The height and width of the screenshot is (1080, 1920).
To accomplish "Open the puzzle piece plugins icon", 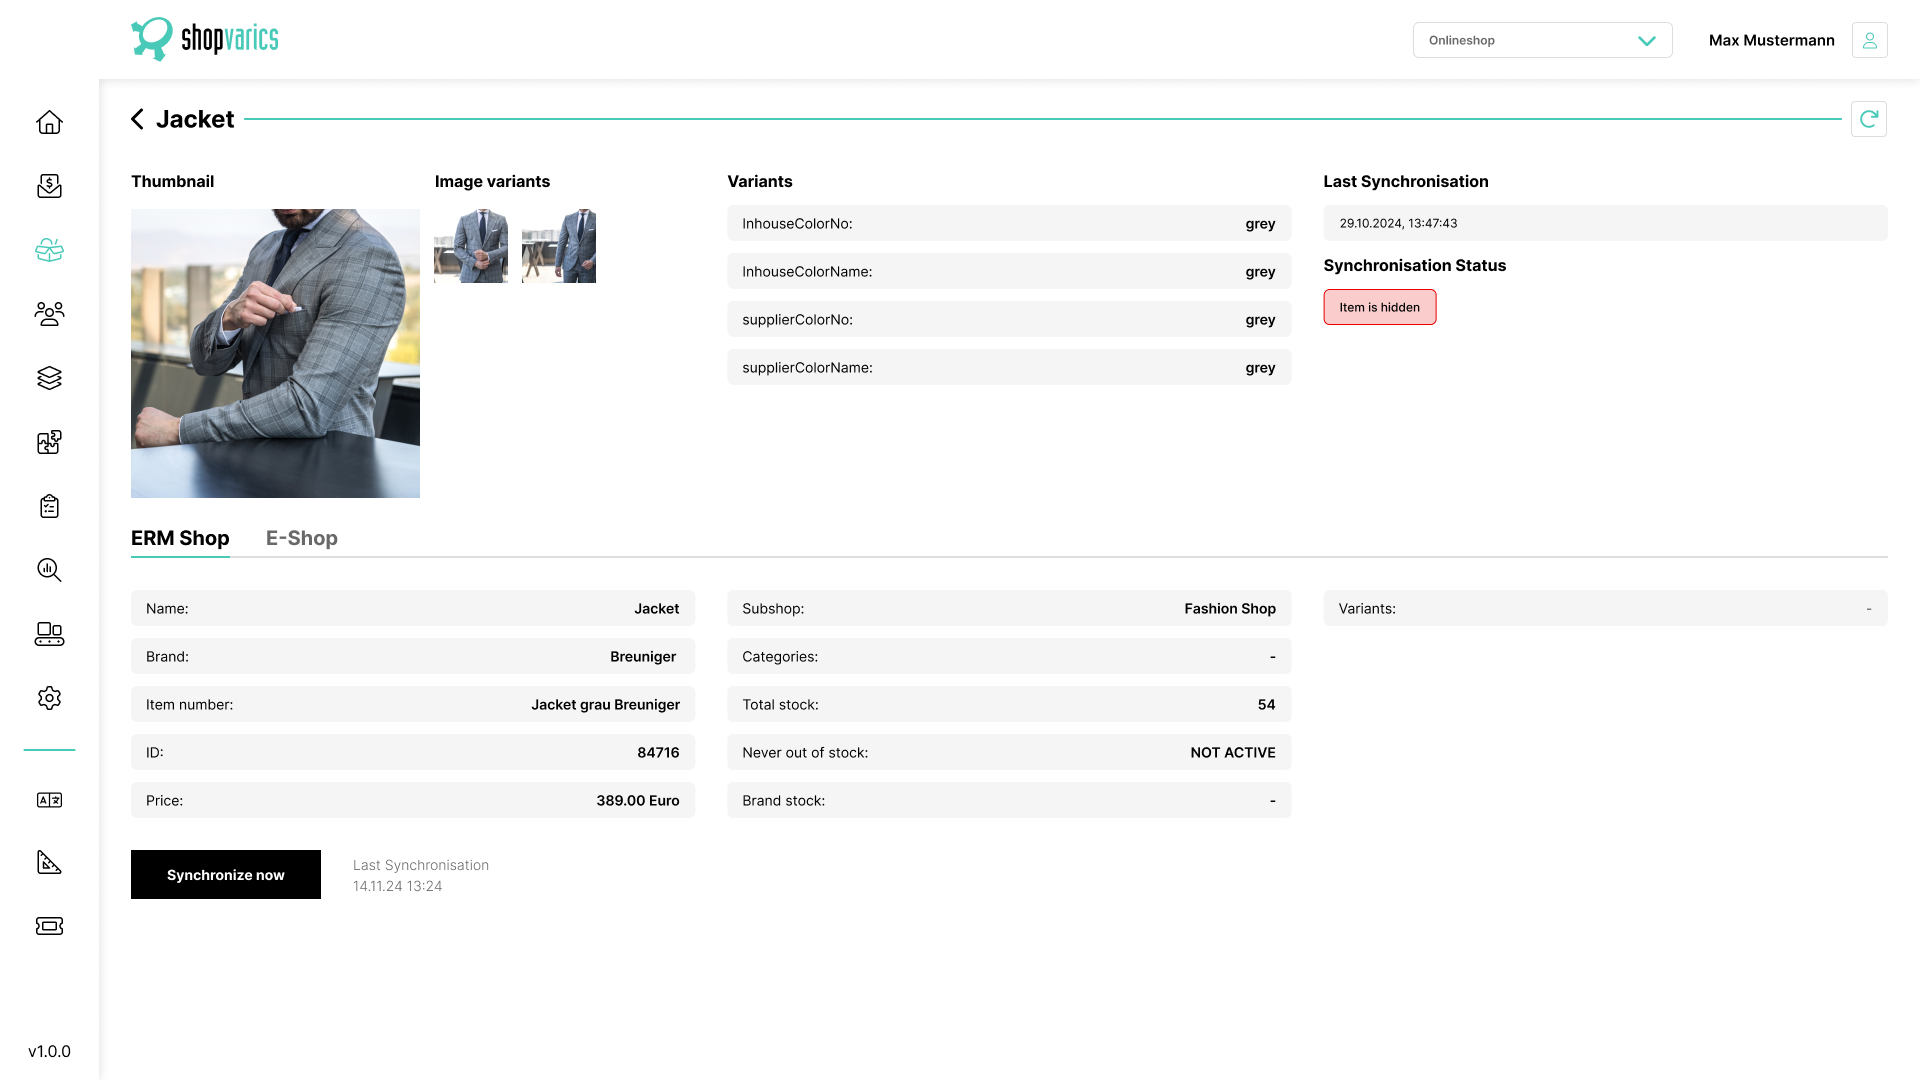I will click(x=49, y=442).
